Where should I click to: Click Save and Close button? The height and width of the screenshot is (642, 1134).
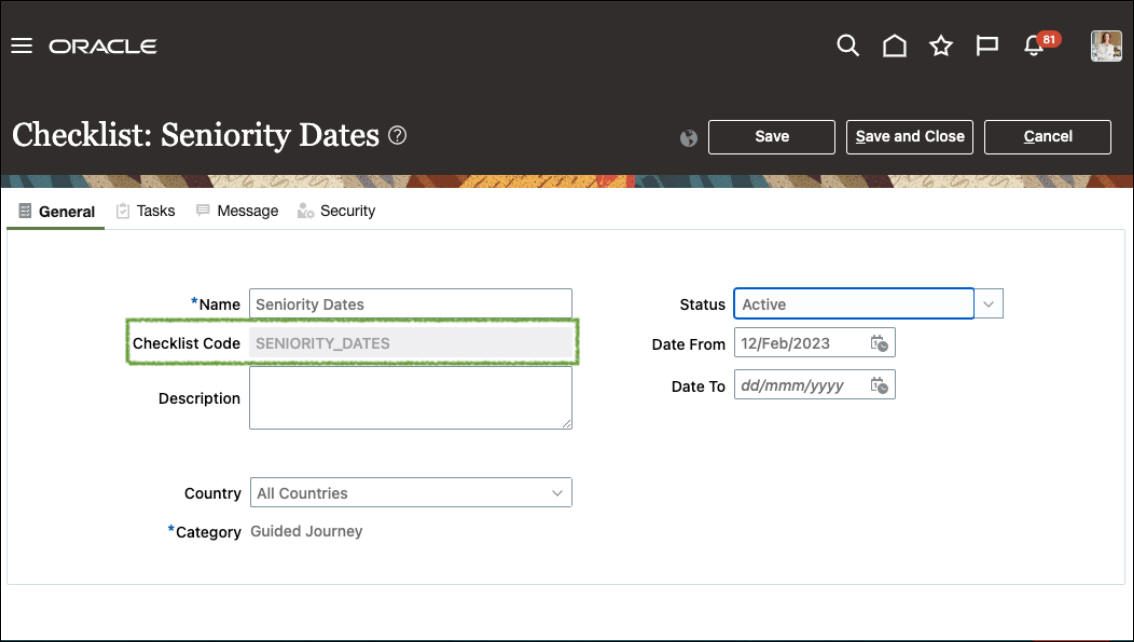tap(909, 137)
